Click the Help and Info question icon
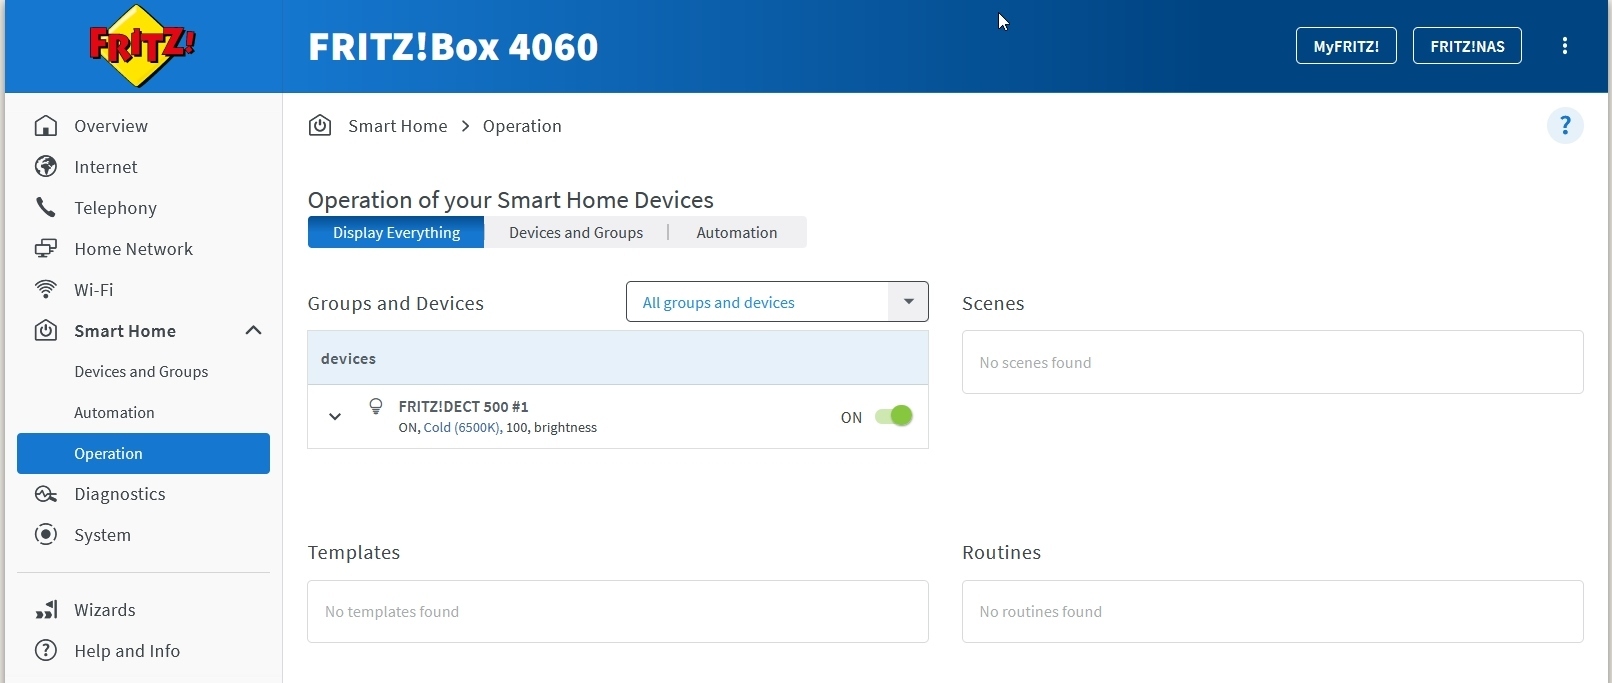Screen dimensions: 1612x683 pos(46,651)
